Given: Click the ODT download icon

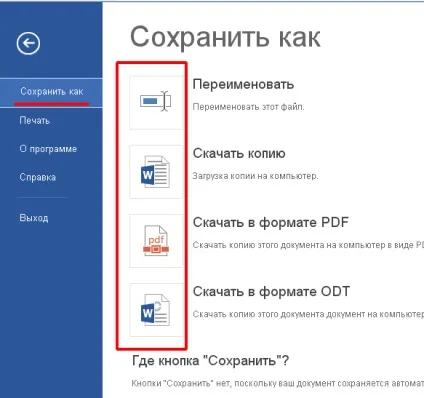Looking at the screenshot, I should (156, 310).
